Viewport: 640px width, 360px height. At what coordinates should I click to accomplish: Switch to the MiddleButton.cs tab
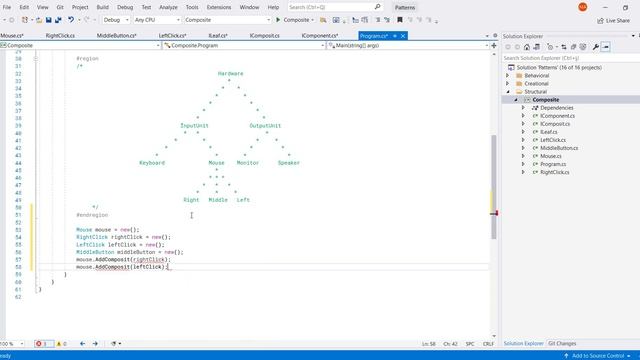pyautogui.click(x=117, y=36)
